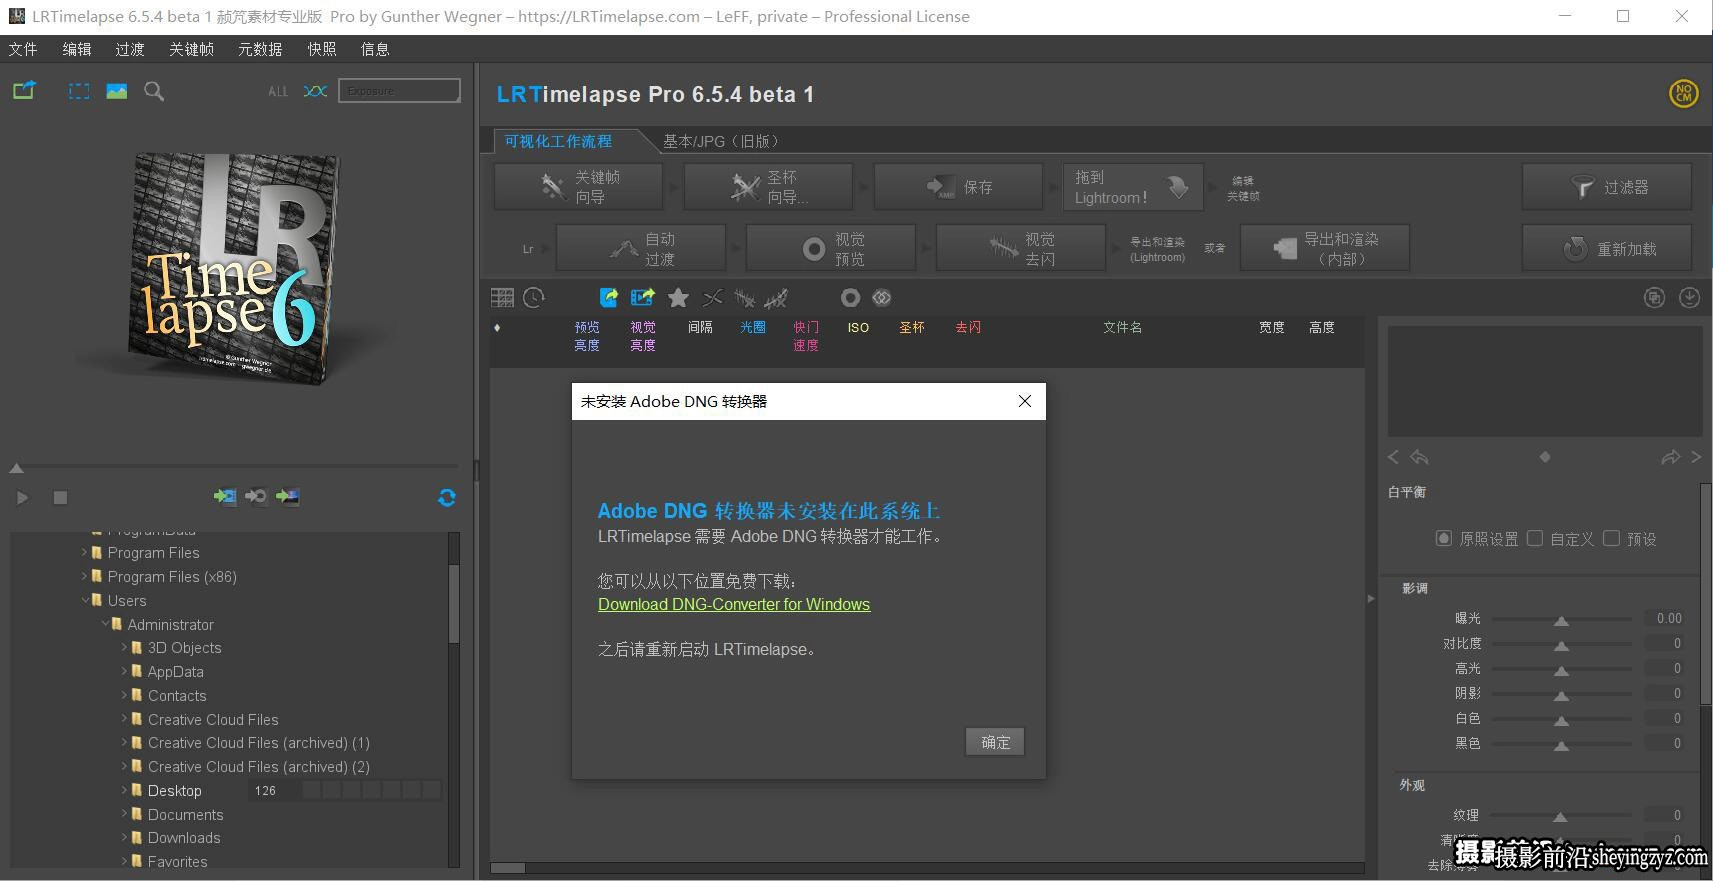Expand the Program Files folder
The image size is (1713, 881).
click(84, 552)
